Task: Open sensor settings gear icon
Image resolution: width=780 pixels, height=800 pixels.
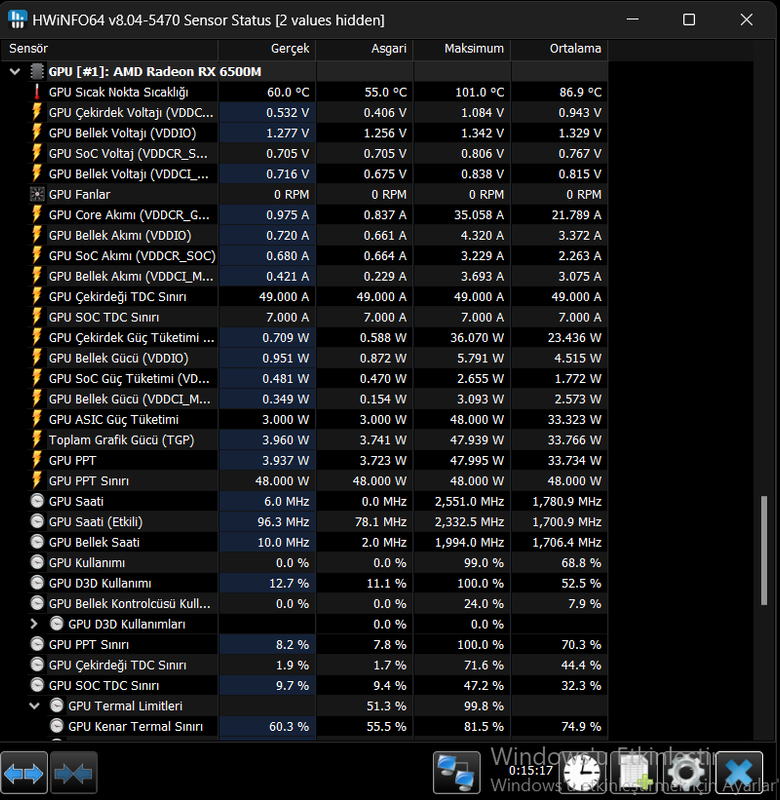Action: [686, 773]
